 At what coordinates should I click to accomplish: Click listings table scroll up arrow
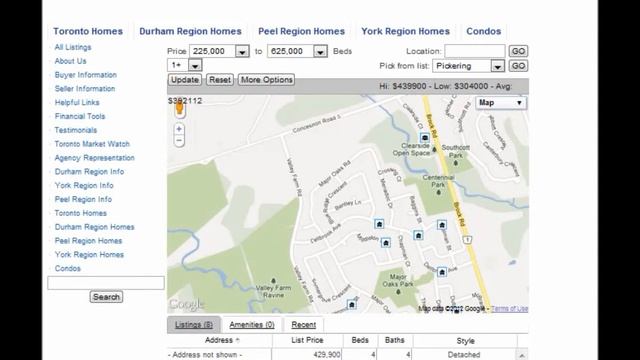[x=522, y=355]
